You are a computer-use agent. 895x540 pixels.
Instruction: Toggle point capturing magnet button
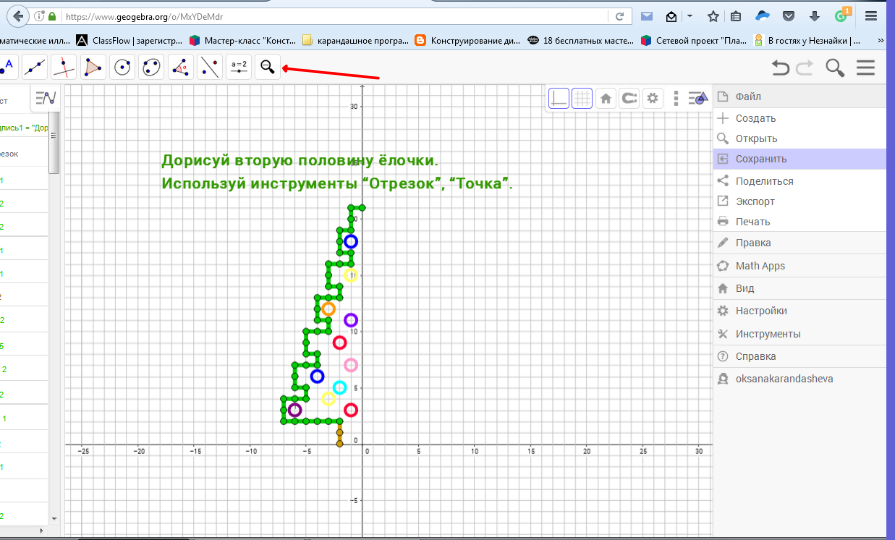click(630, 98)
